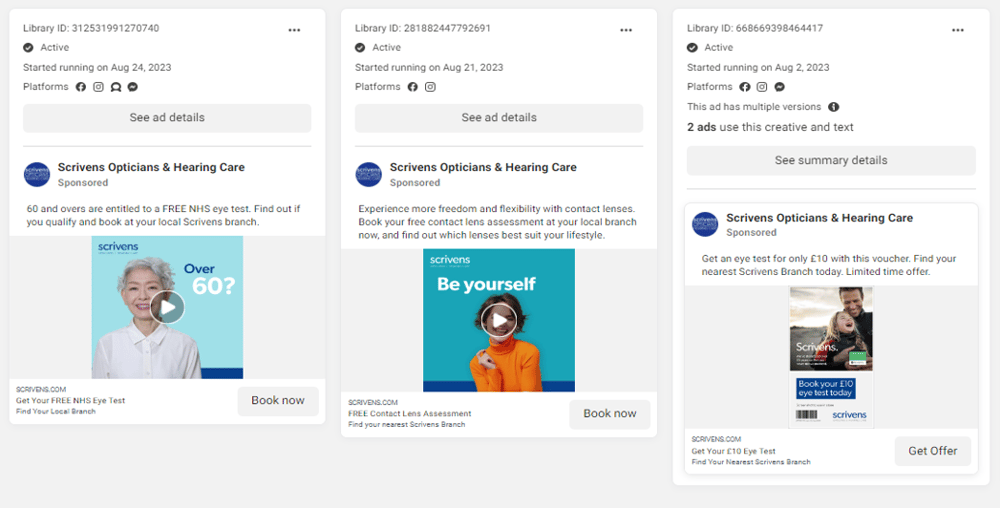This screenshot has height=508, width=1000.
Task: Click the Facebook platform icon on ad 668669398464417
Action: pyautogui.click(x=745, y=87)
